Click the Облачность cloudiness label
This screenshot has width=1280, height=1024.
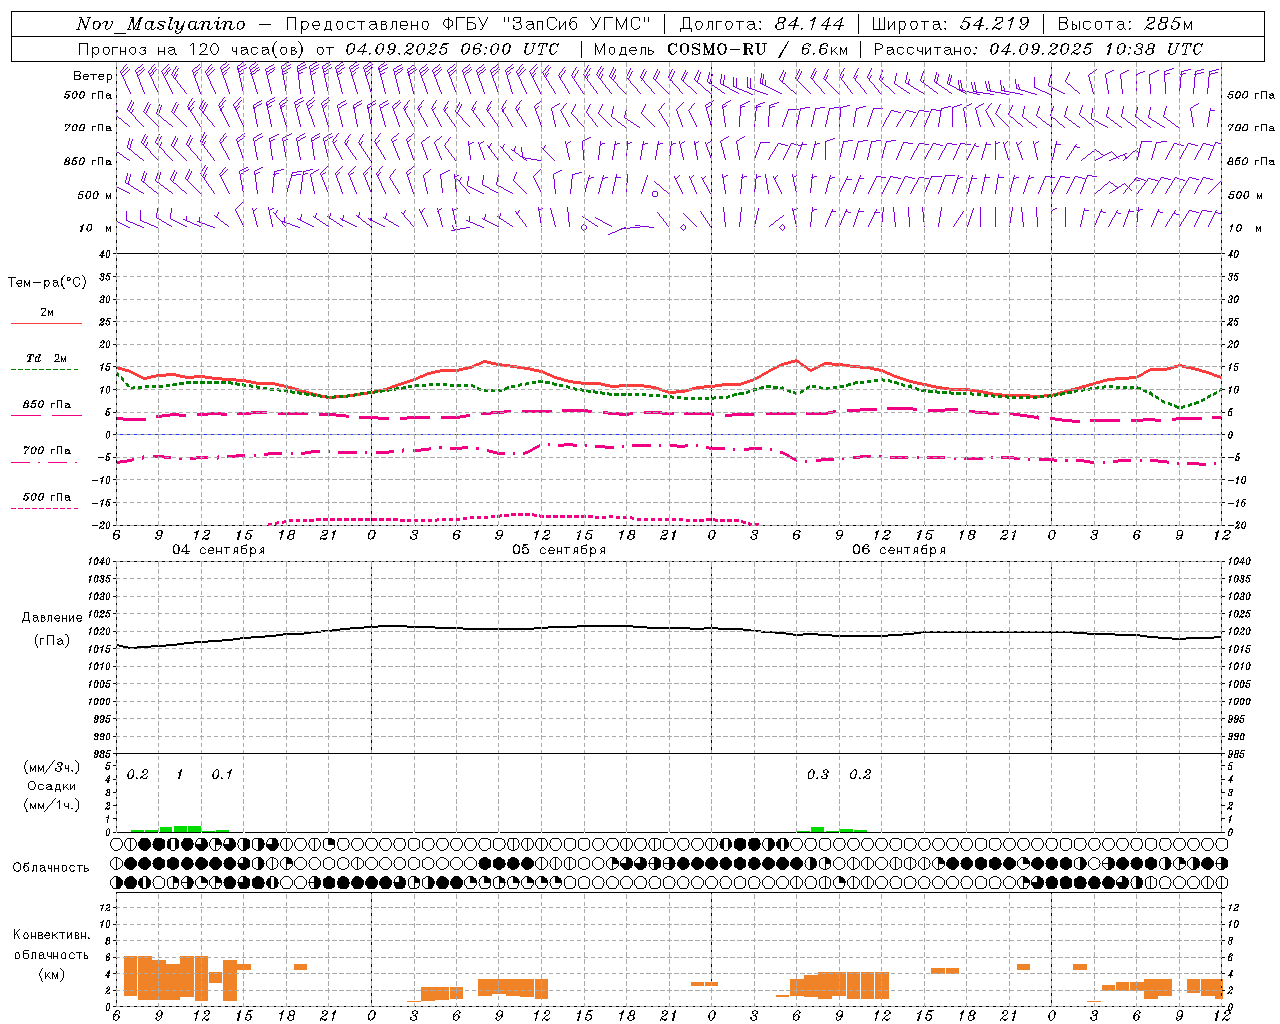click(x=51, y=867)
